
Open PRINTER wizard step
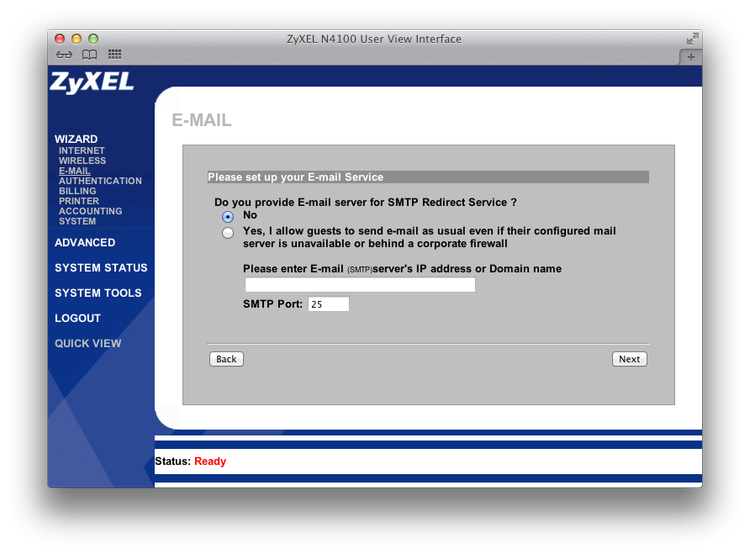pyautogui.click(x=79, y=201)
